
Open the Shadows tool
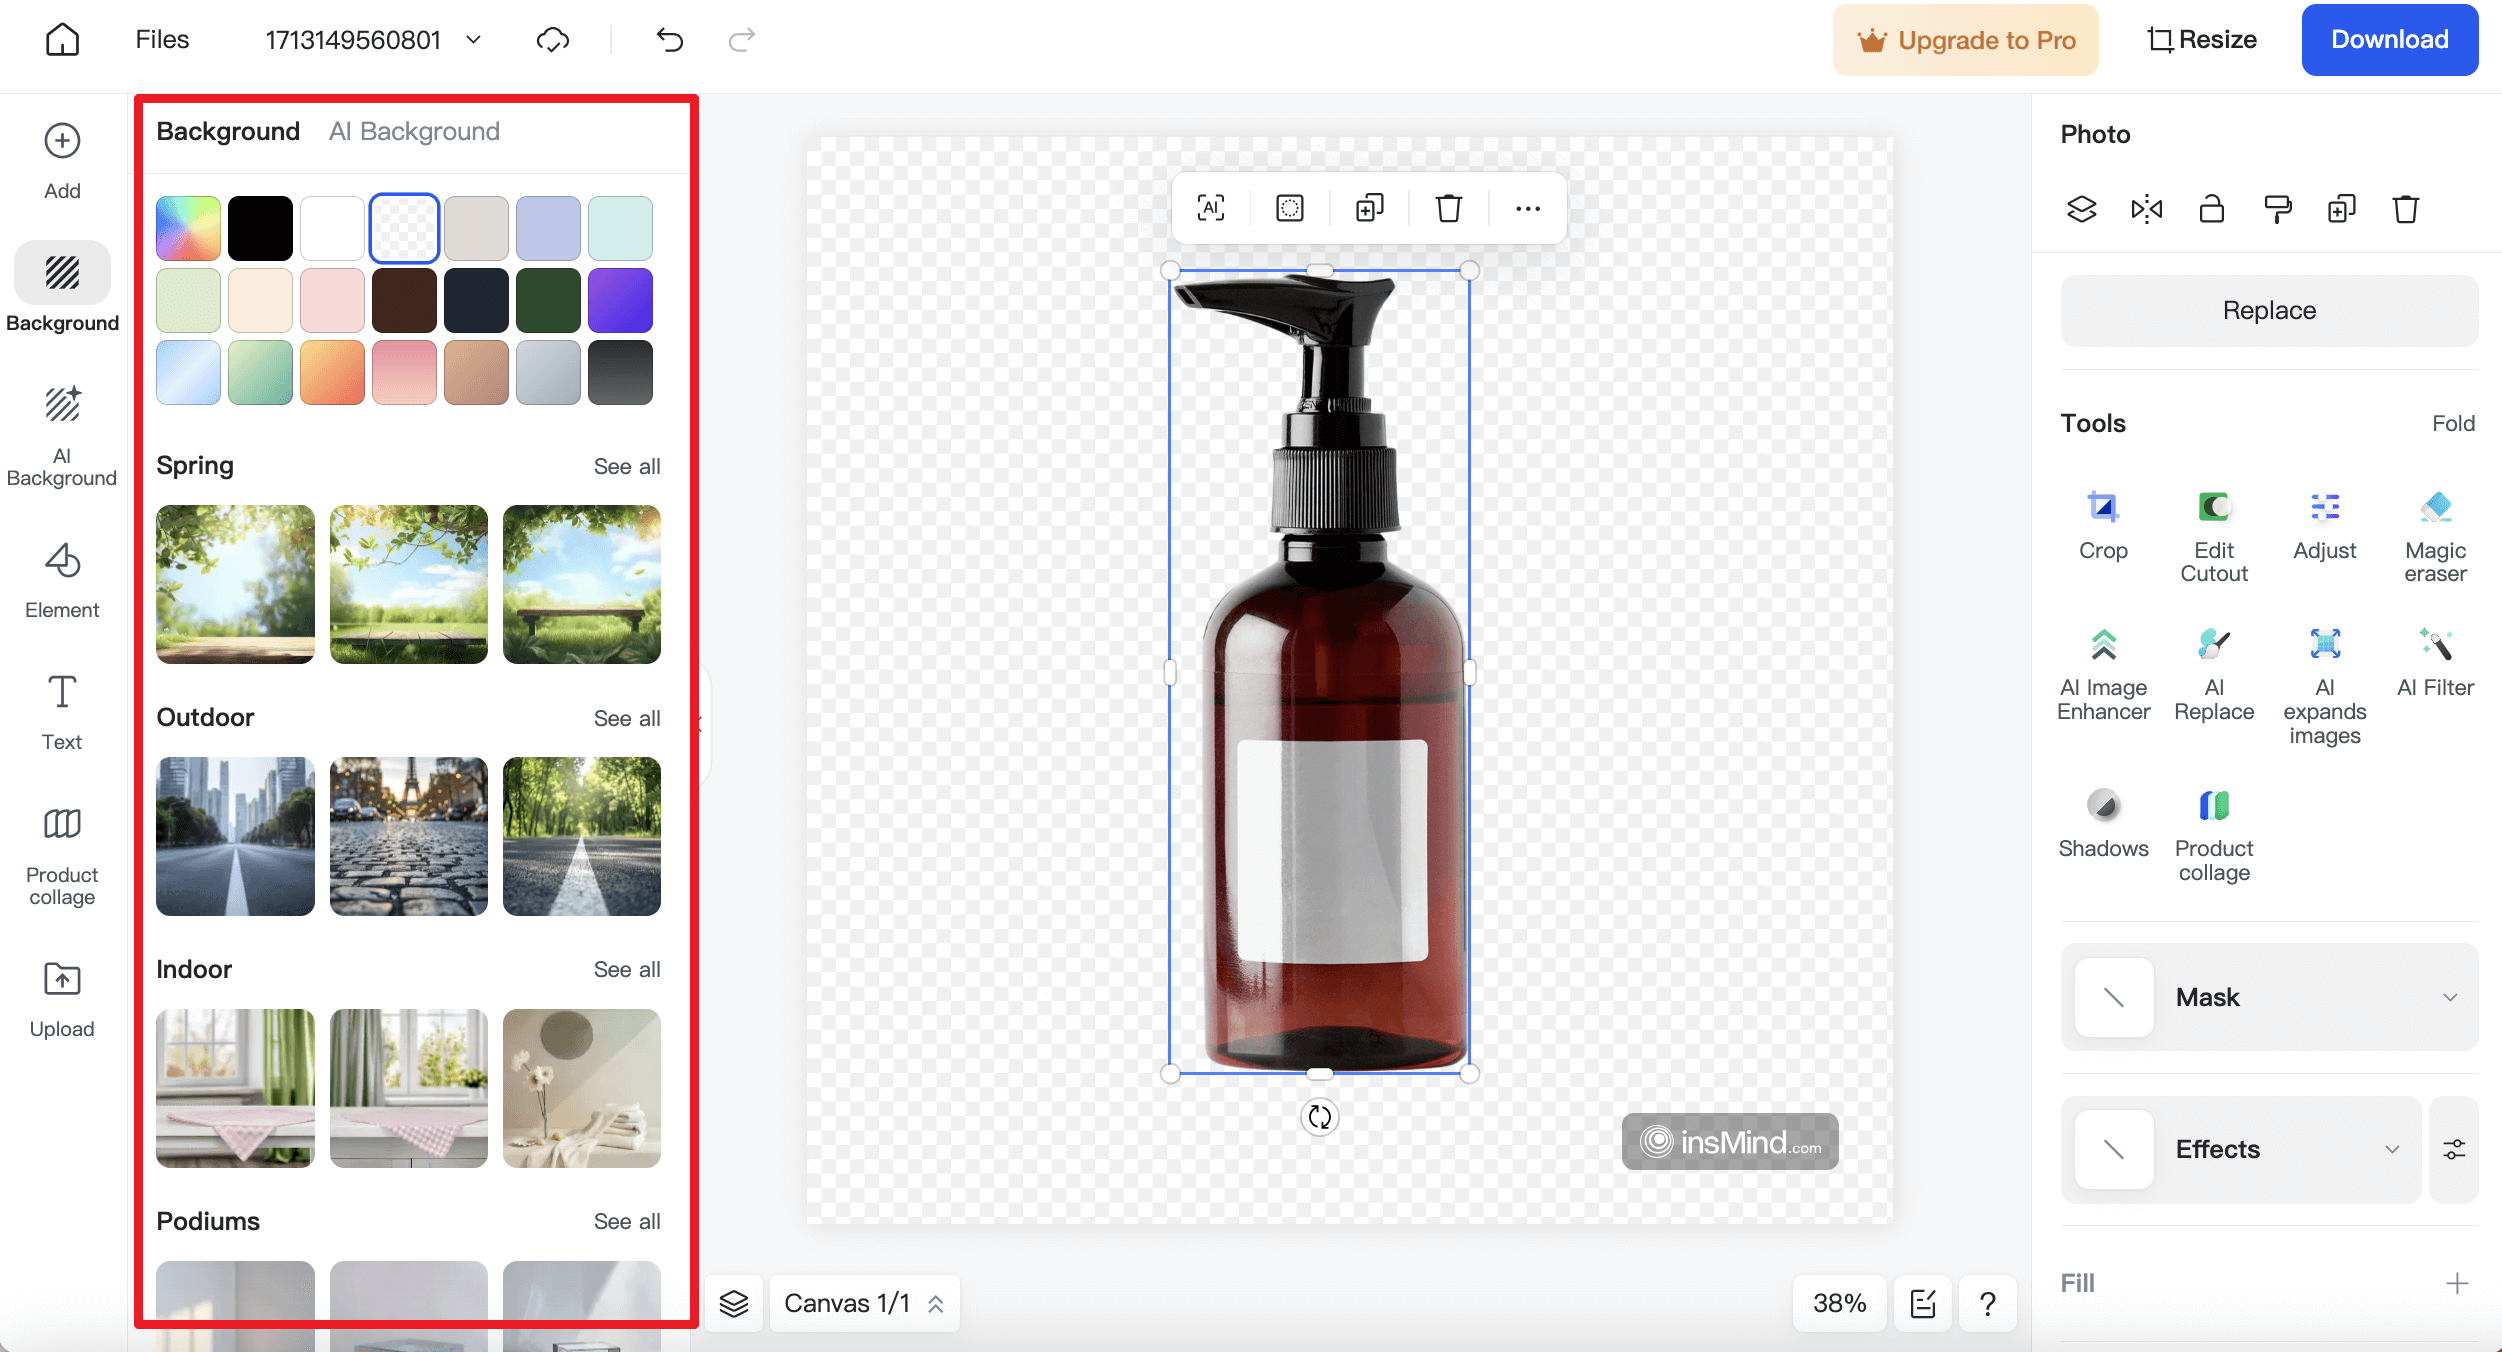(x=2103, y=824)
